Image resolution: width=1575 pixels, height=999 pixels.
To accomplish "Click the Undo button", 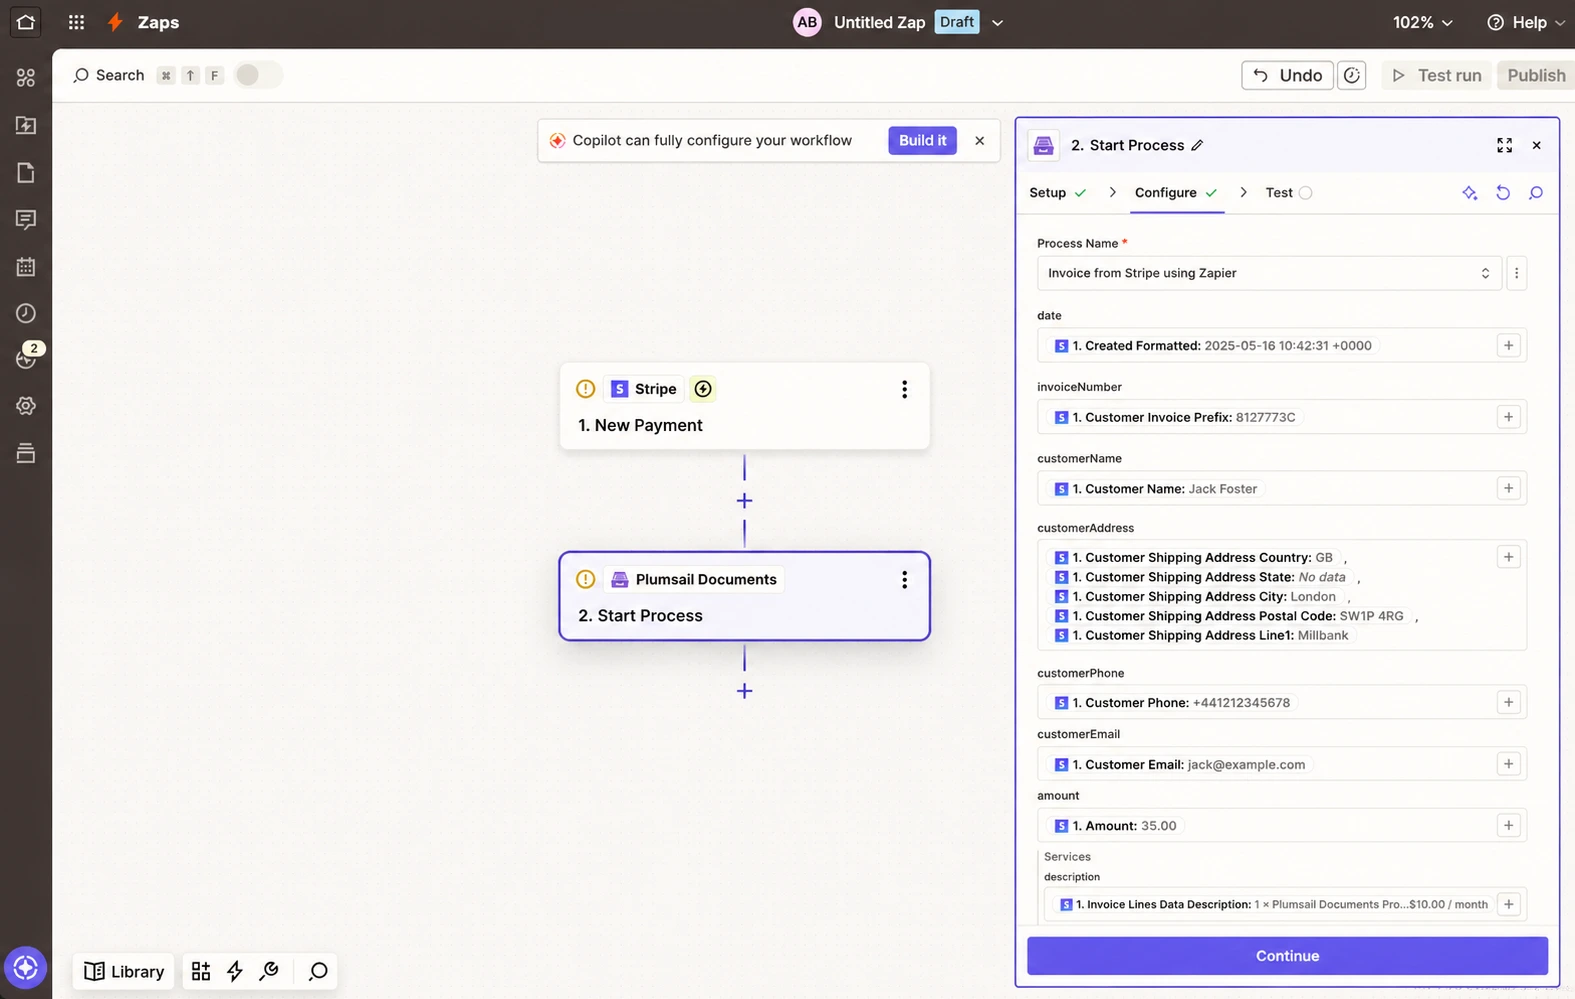I will pyautogui.click(x=1287, y=75).
